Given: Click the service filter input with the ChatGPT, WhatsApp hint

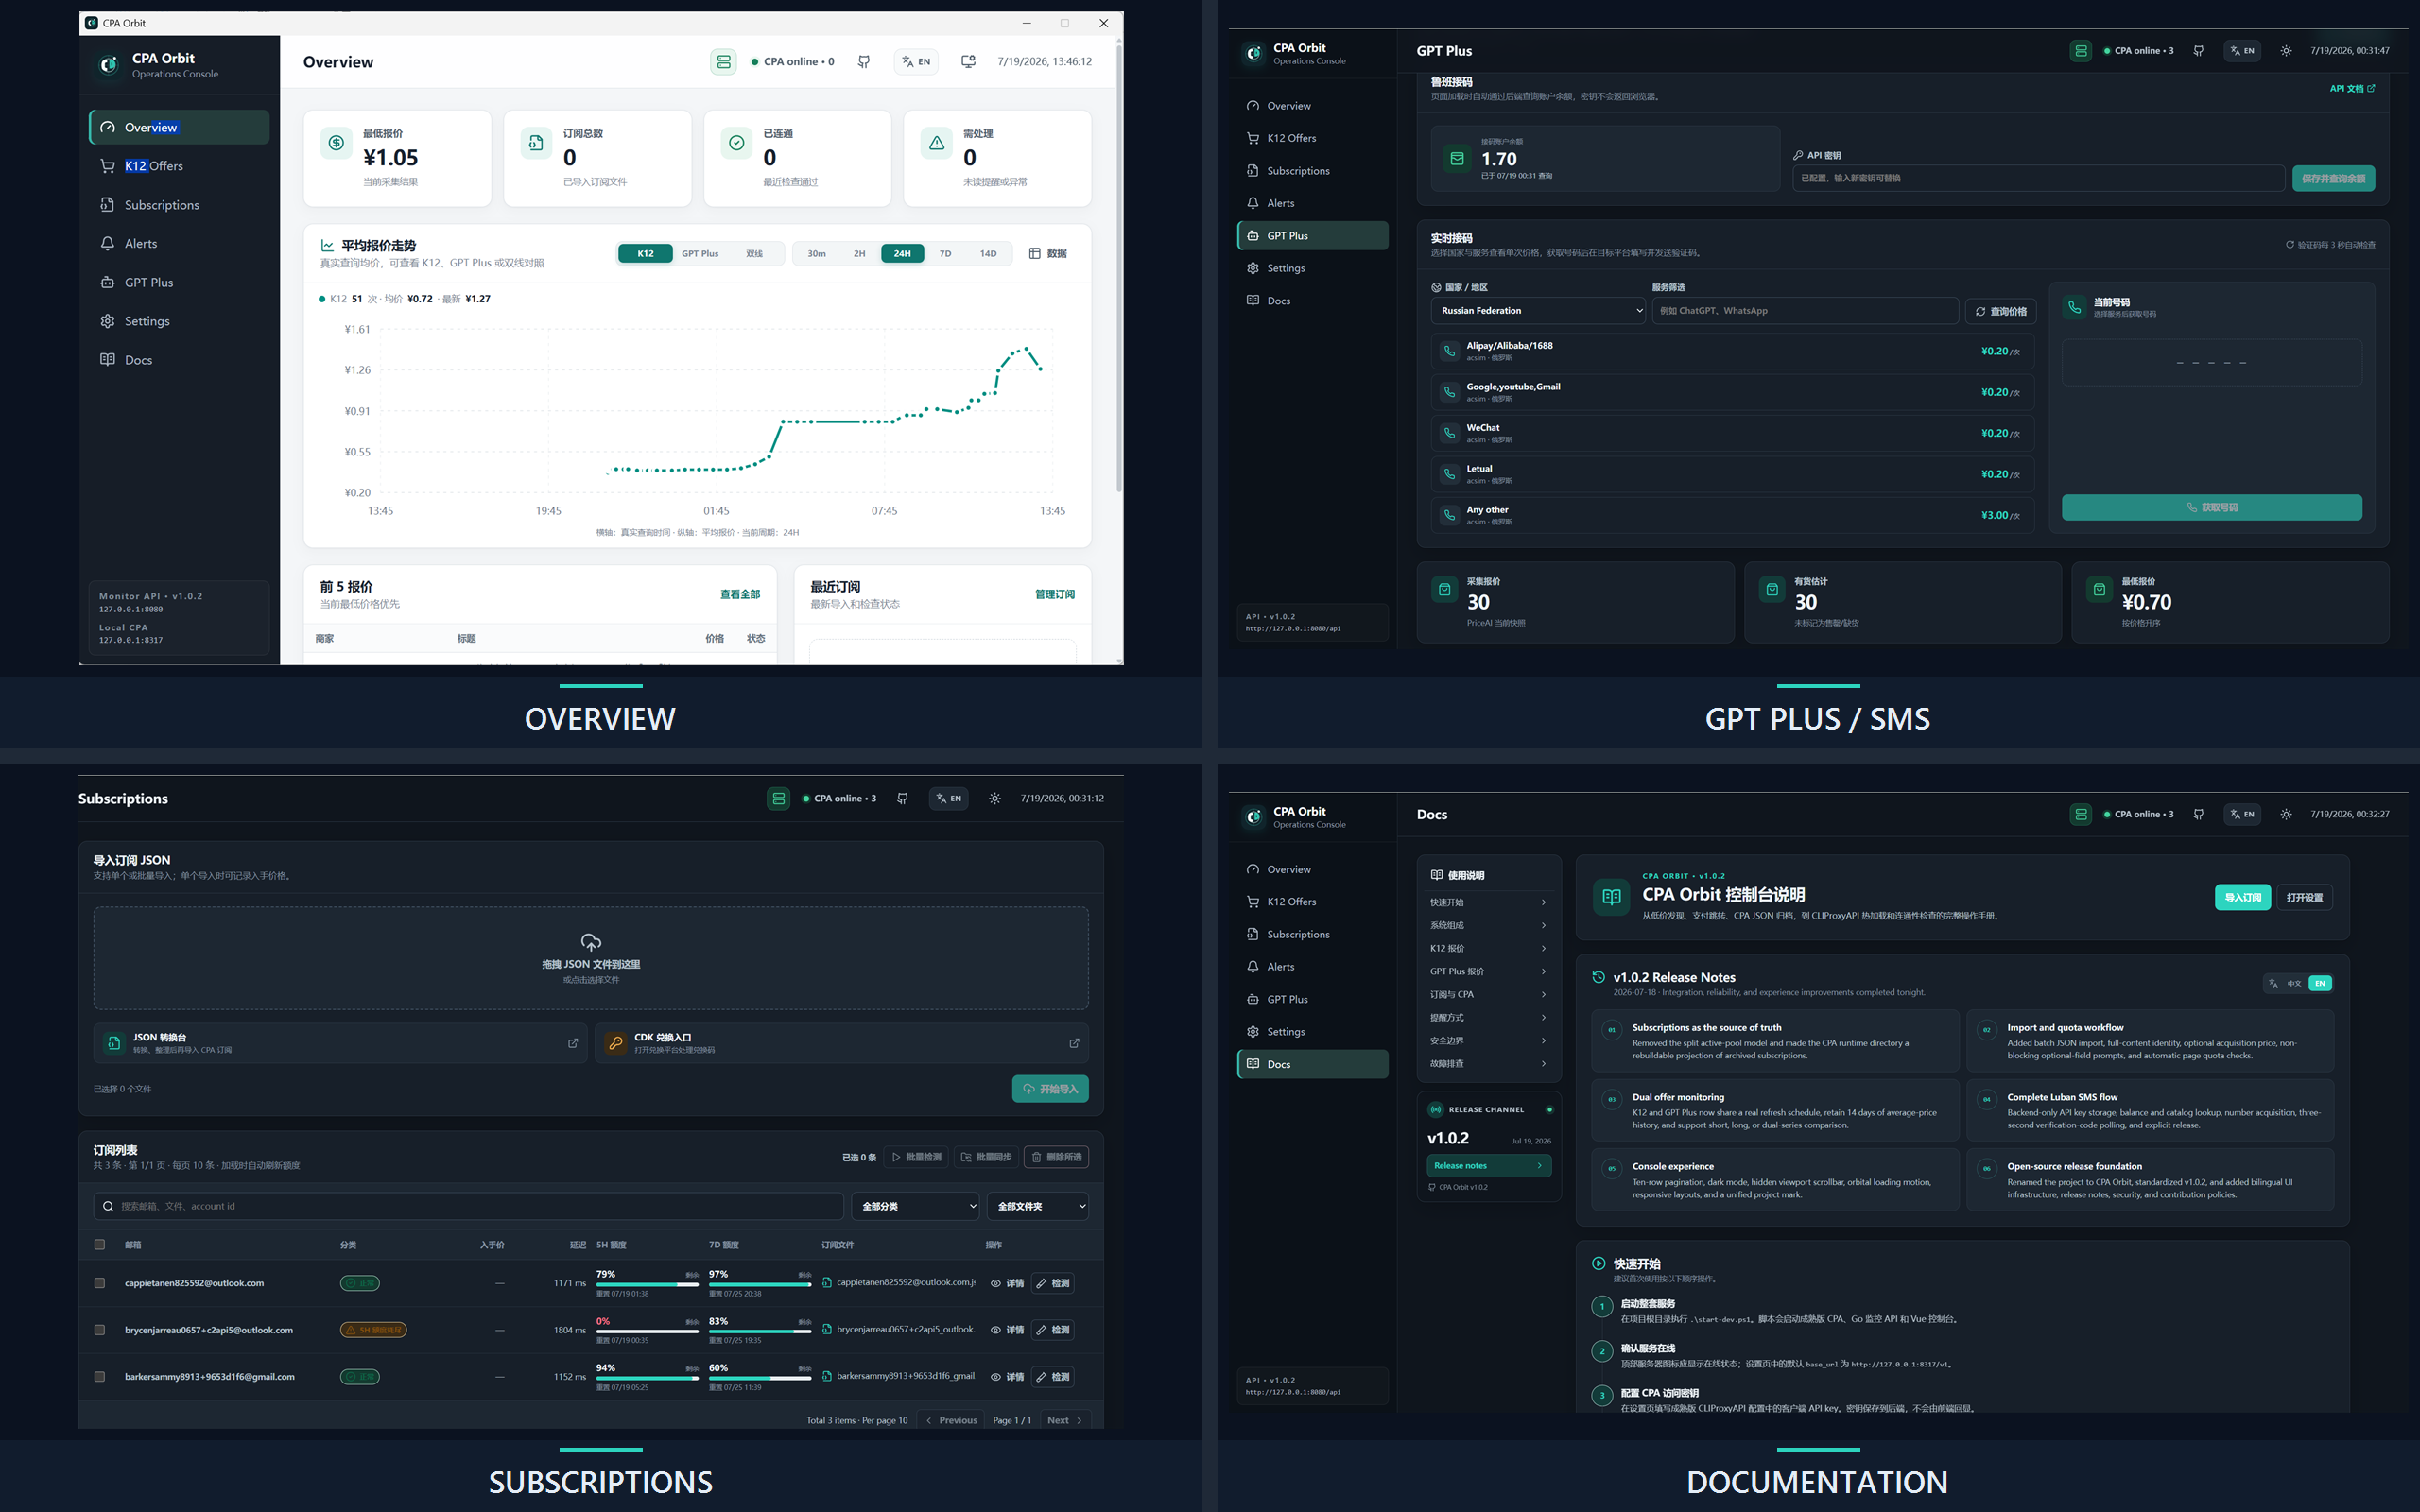Looking at the screenshot, I should click(1805, 311).
